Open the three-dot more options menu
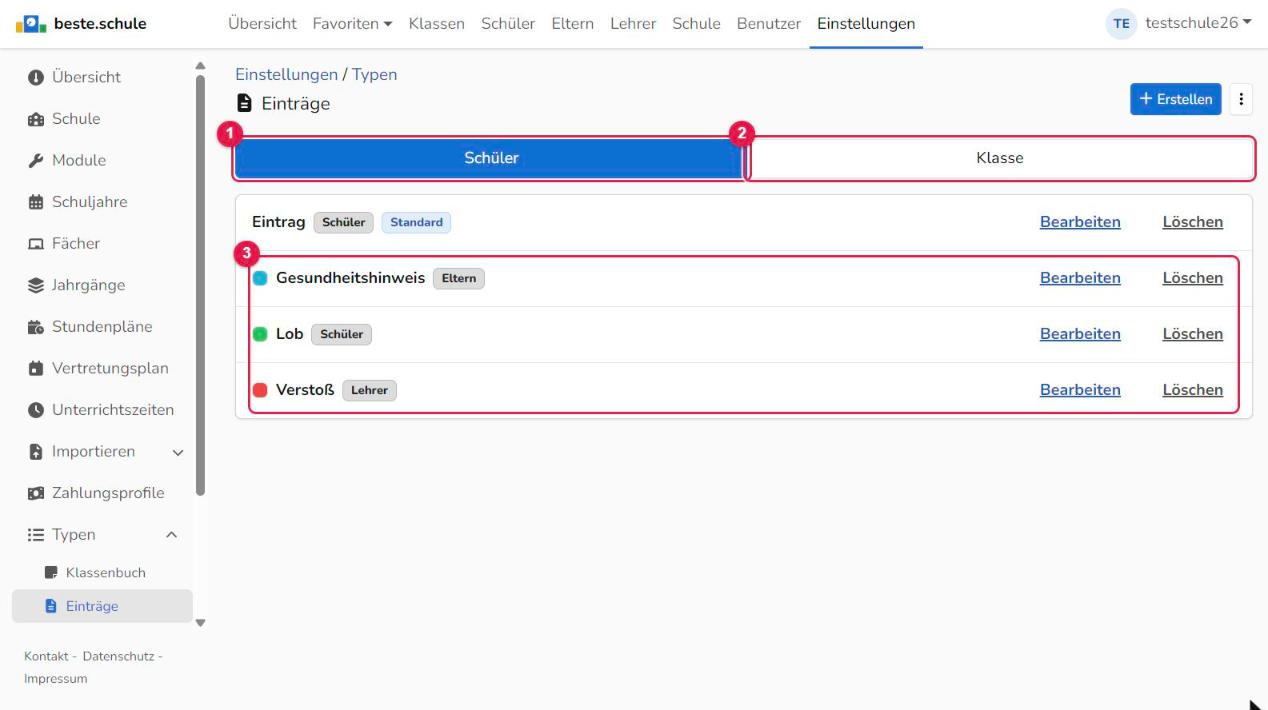The height and width of the screenshot is (710, 1268). (1241, 99)
